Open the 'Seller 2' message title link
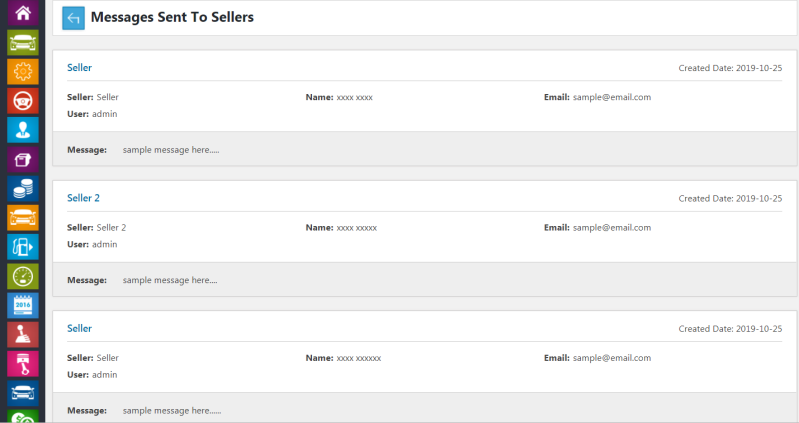 [83, 198]
